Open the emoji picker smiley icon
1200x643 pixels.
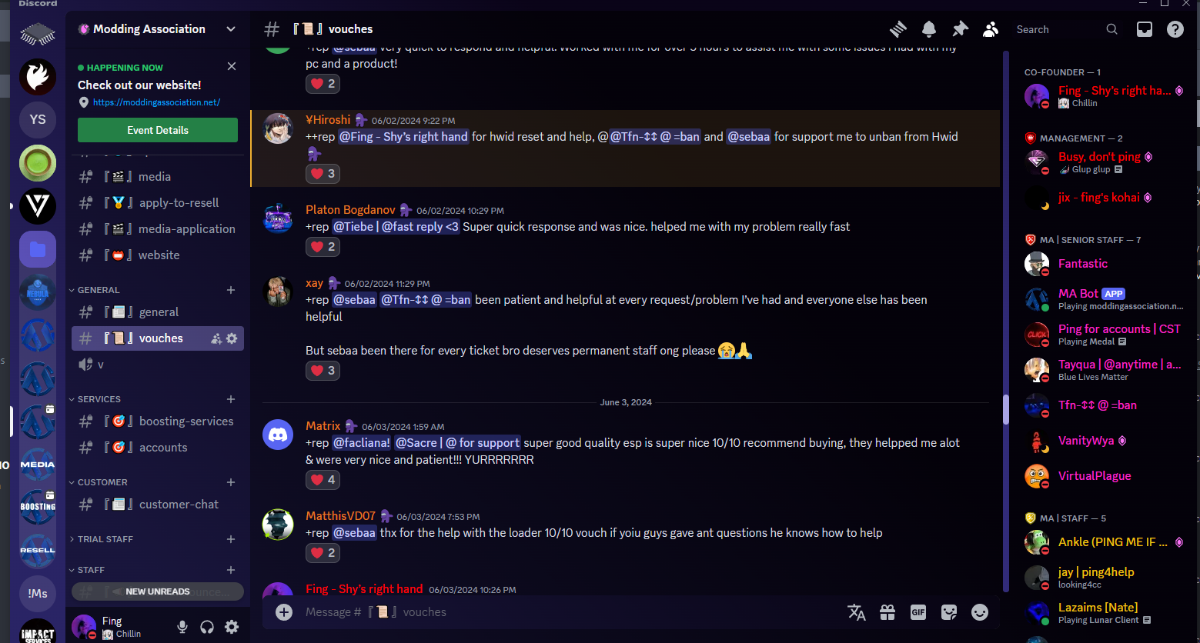(980, 612)
